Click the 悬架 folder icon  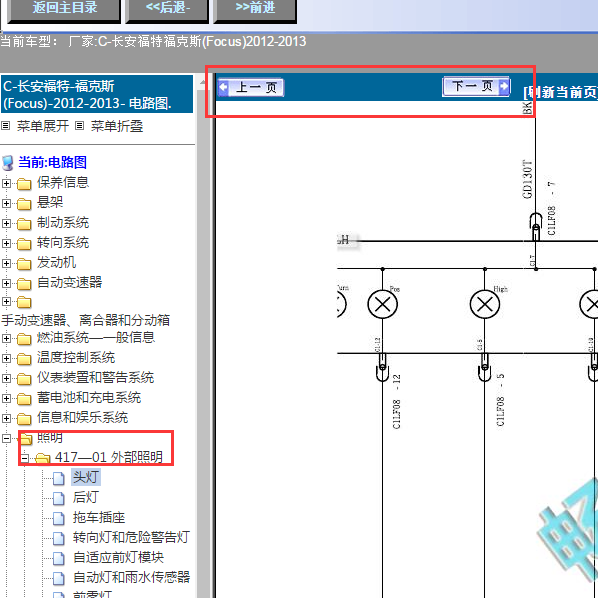point(24,204)
